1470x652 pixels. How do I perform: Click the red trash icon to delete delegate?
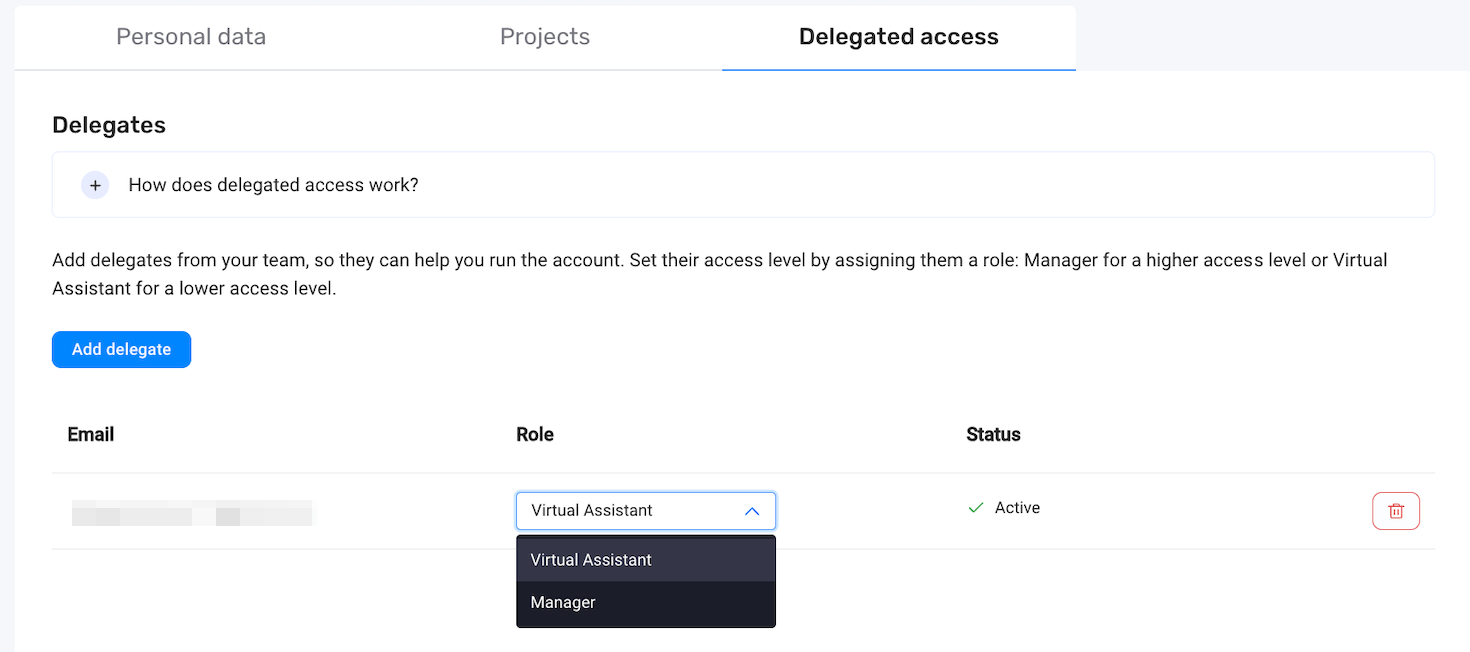pyautogui.click(x=1396, y=510)
